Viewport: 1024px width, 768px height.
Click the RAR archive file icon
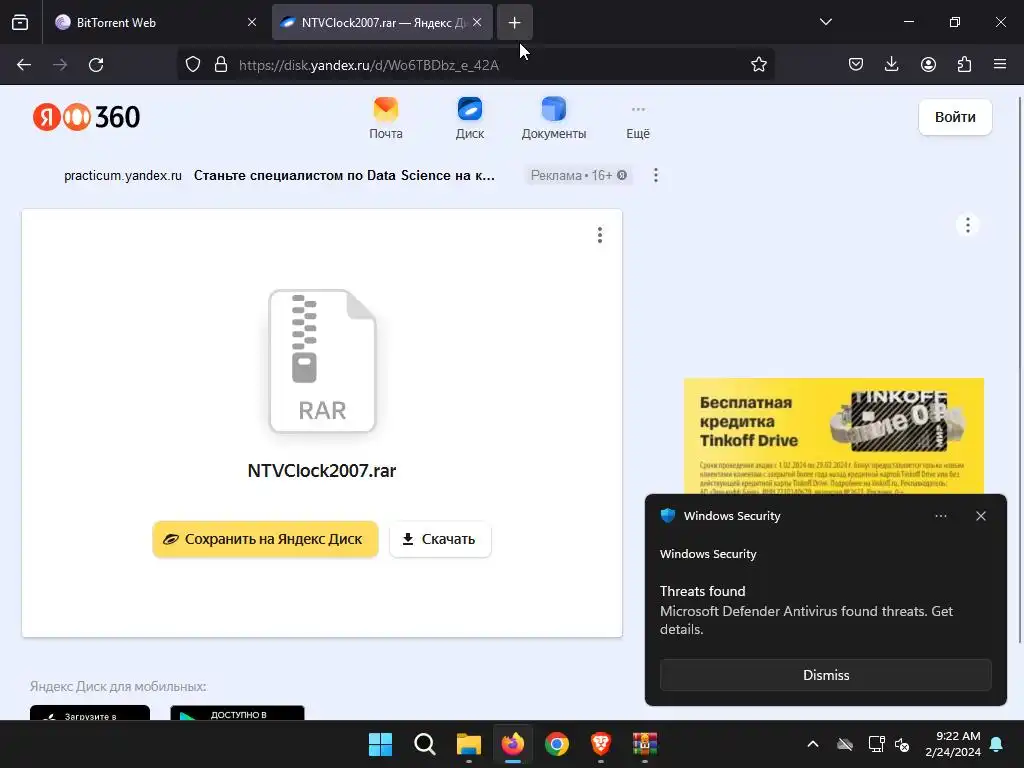point(322,361)
